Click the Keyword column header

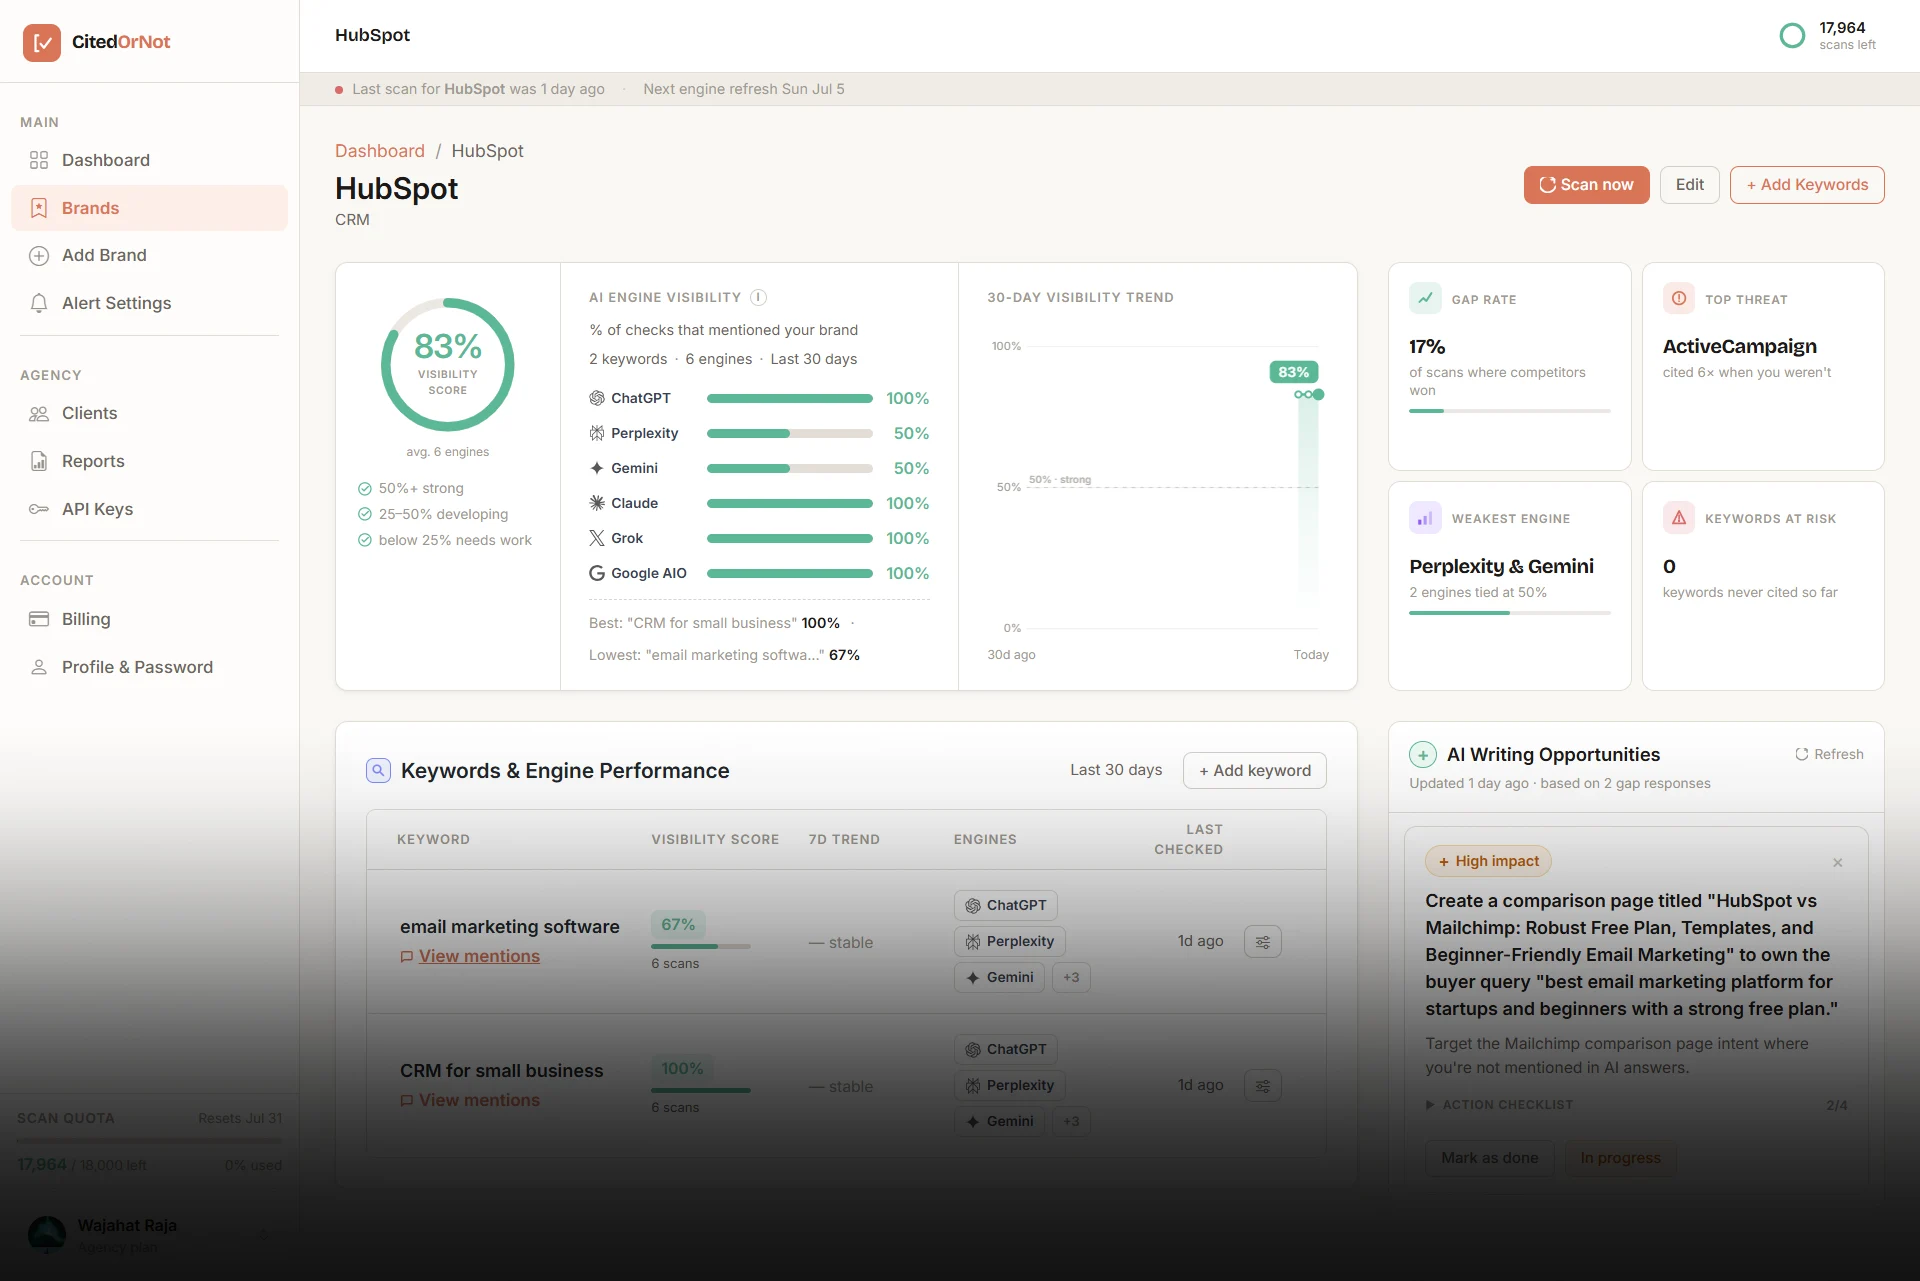[x=433, y=839]
